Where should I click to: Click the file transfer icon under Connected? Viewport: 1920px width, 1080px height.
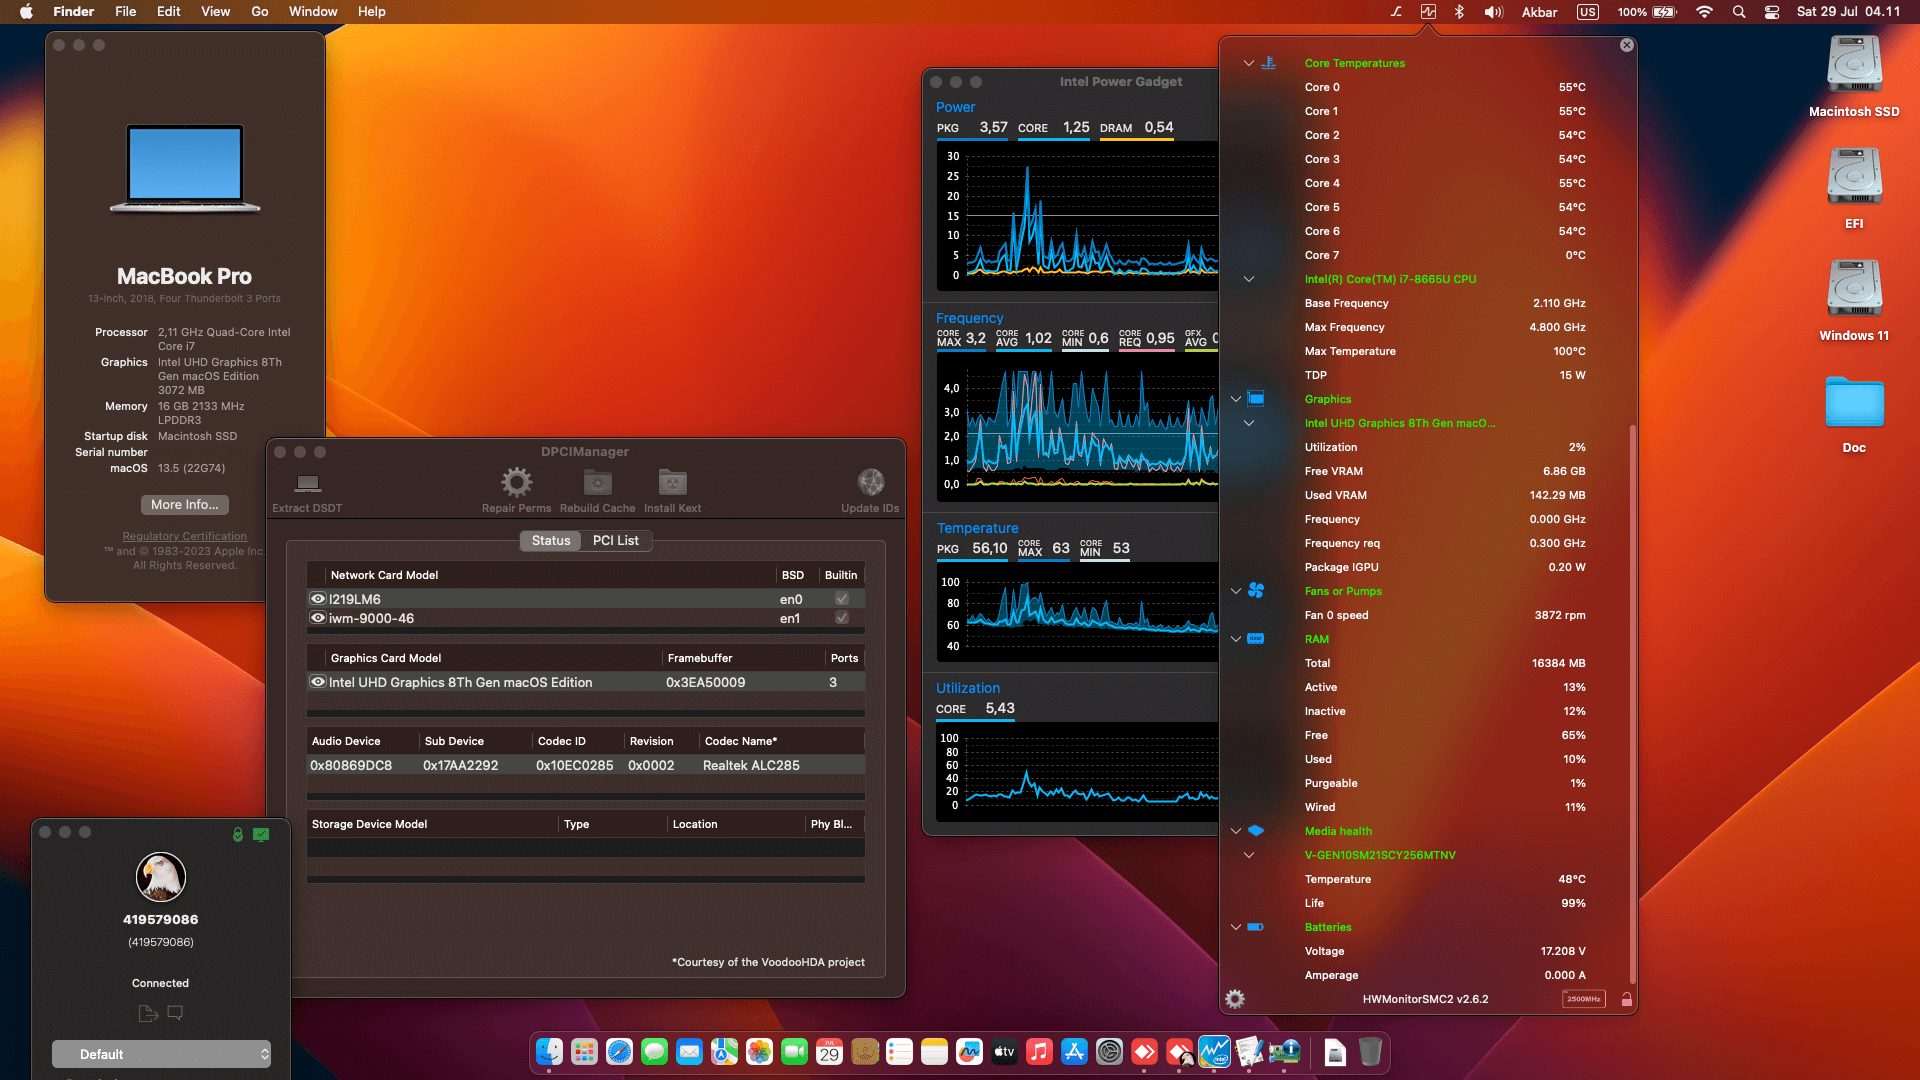click(148, 1013)
